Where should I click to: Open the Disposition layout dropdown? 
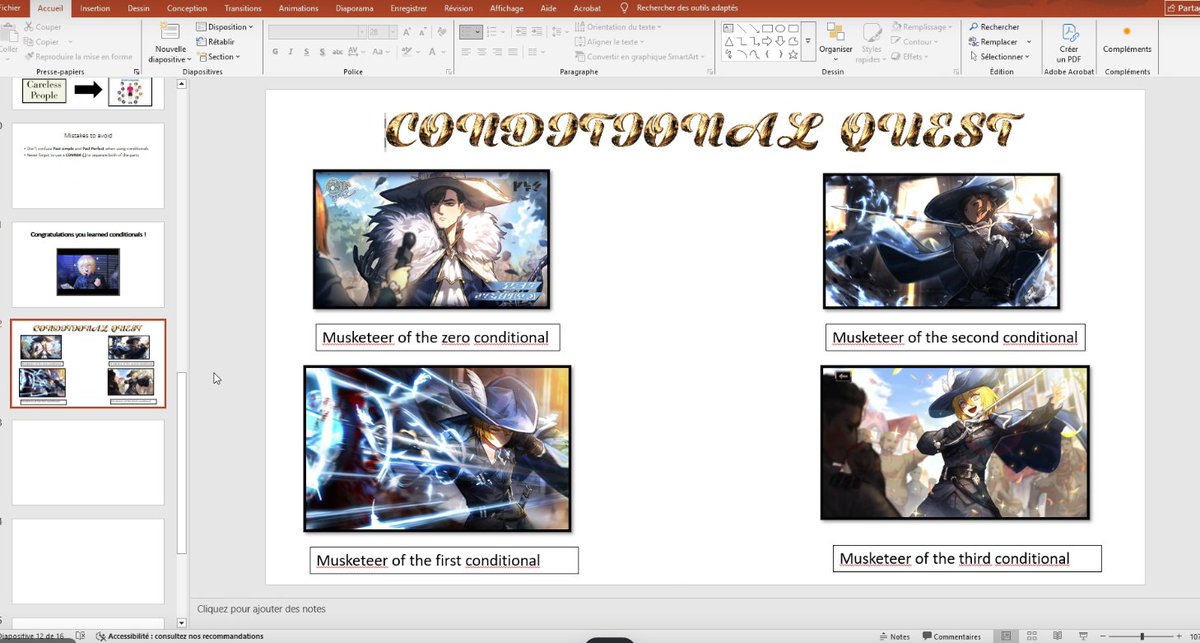224,27
